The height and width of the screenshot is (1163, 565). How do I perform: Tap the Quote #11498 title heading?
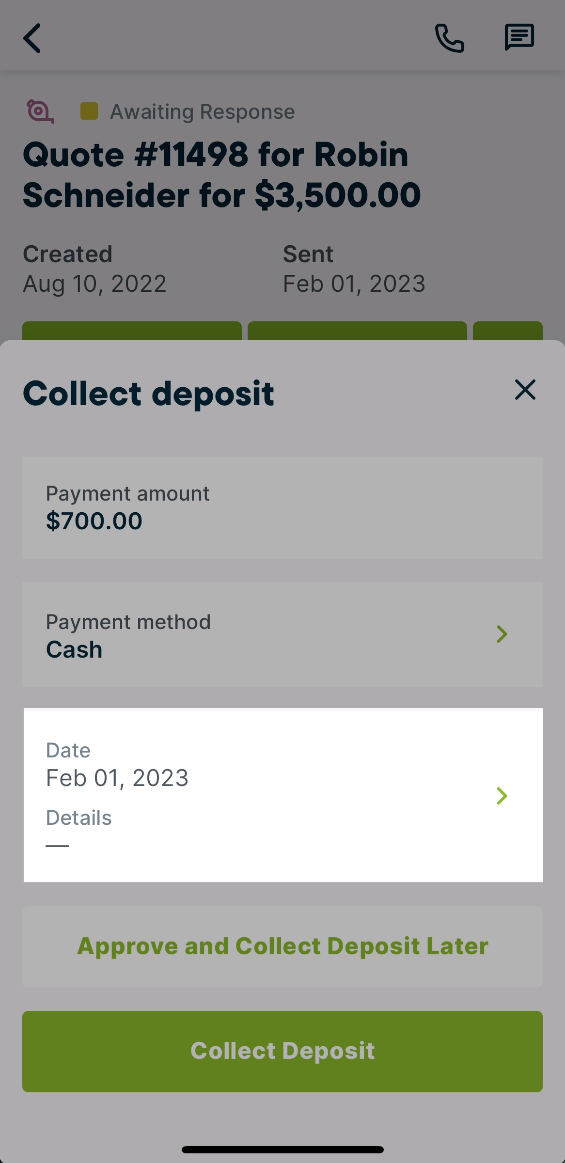222,175
